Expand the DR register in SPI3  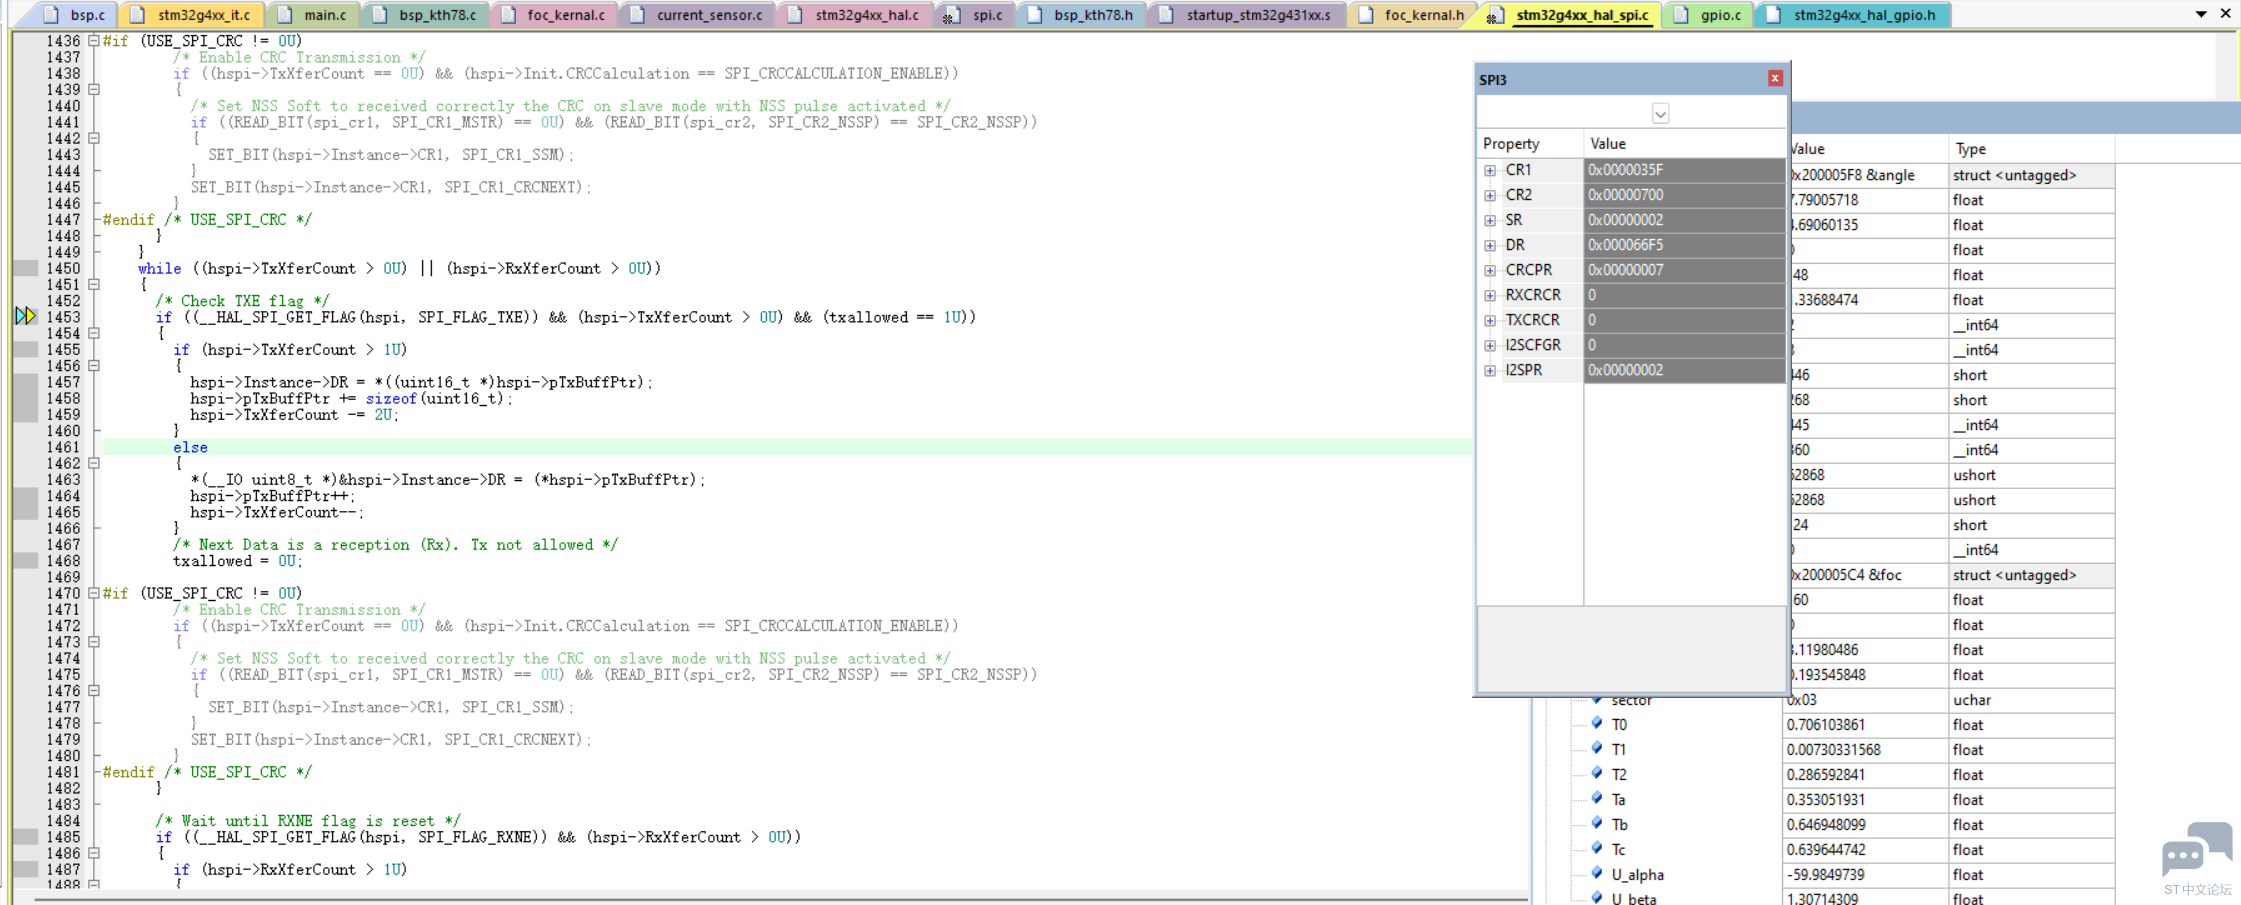[x=1490, y=245]
